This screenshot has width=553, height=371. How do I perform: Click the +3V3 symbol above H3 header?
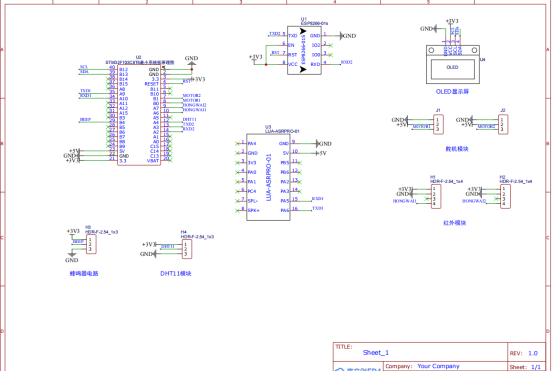pyautogui.click(x=73, y=232)
